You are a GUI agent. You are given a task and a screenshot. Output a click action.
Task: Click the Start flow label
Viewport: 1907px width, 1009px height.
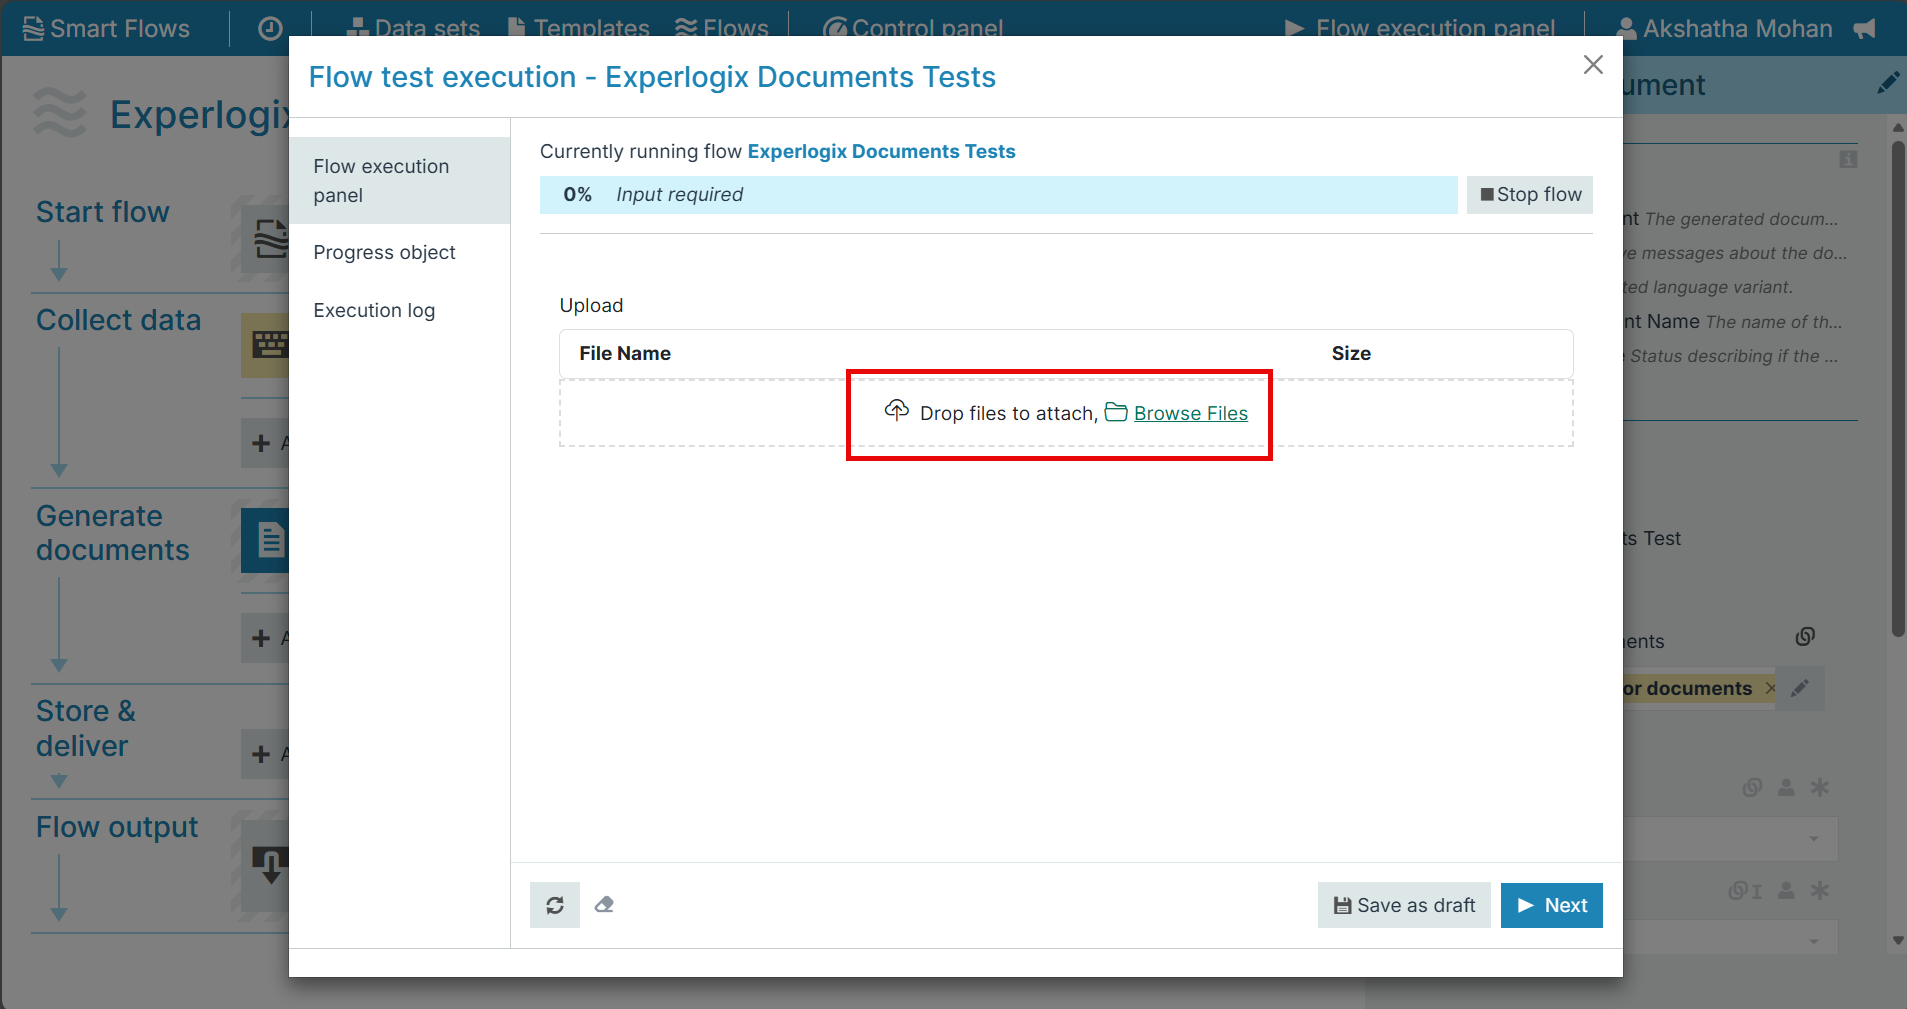click(x=103, y=212)
